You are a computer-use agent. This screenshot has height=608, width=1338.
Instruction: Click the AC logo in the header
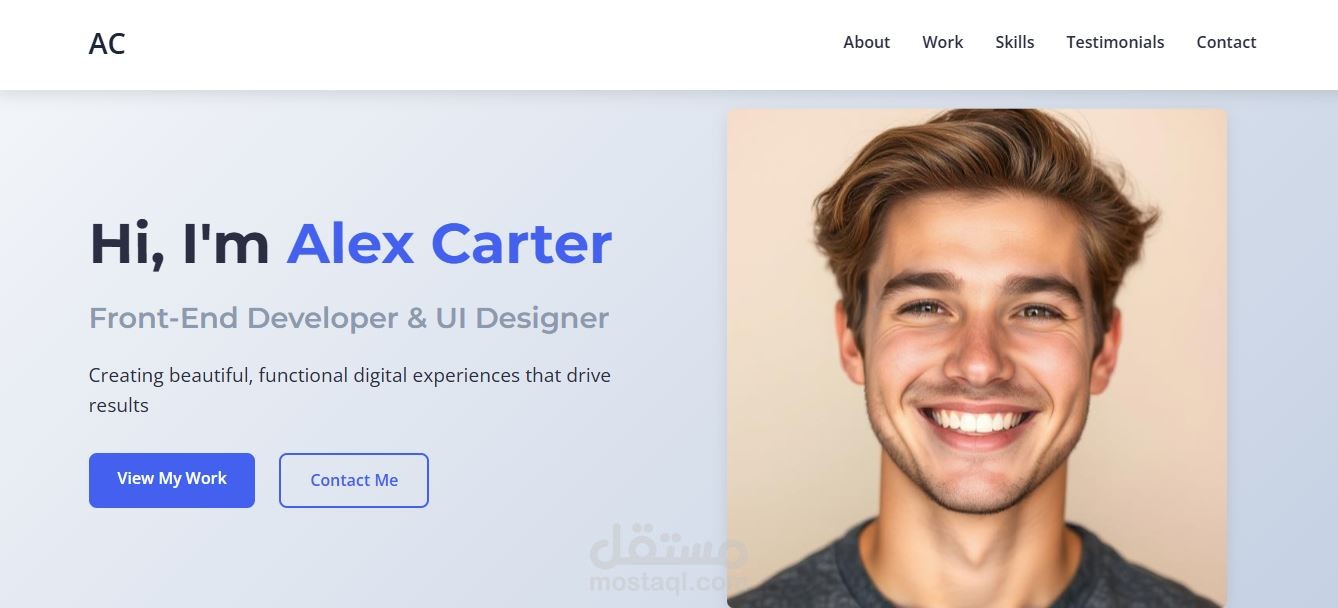click(x=107, y=44)
